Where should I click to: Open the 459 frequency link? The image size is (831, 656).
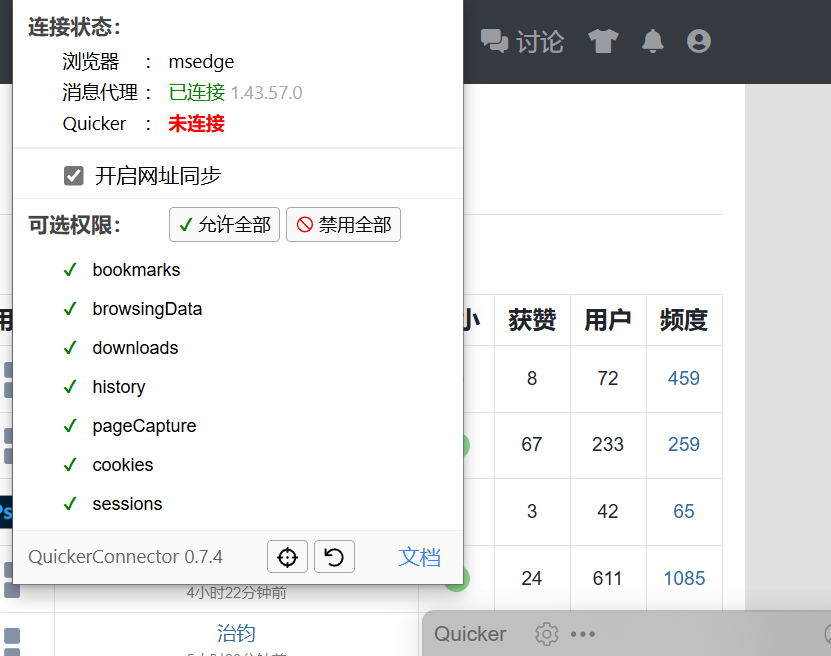pyautogui.click(x=684, y=378)
